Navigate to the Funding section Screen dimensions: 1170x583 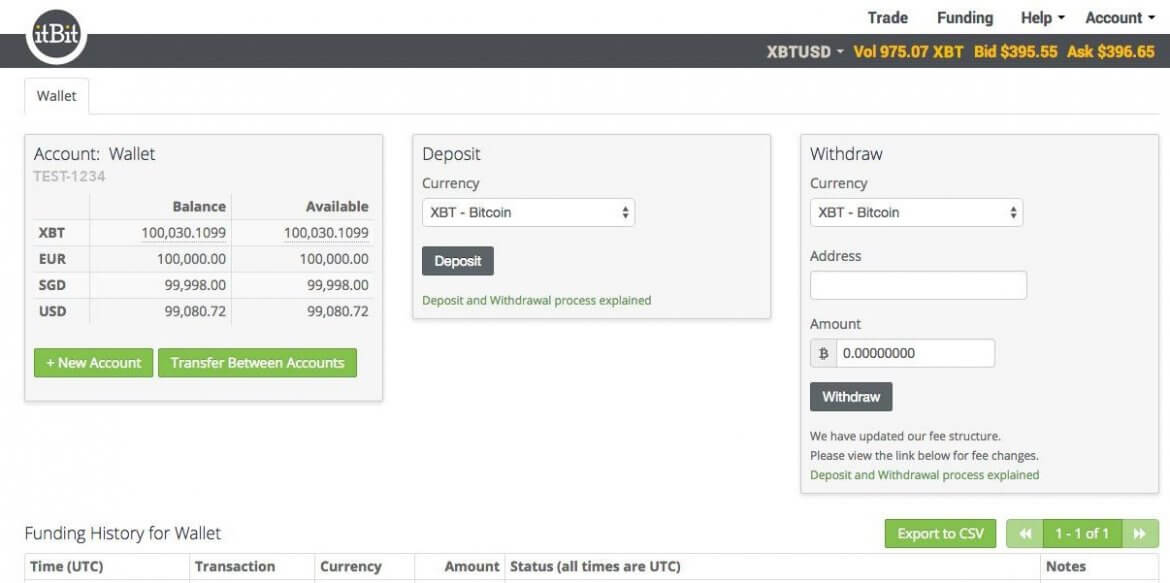(964, 17)
